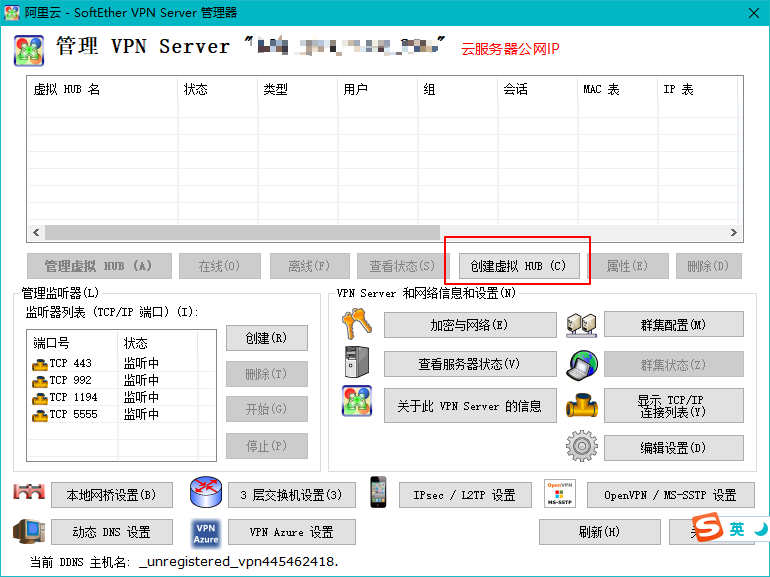Click 属性(E) button
770x577 pixels.
click(628, 266)
